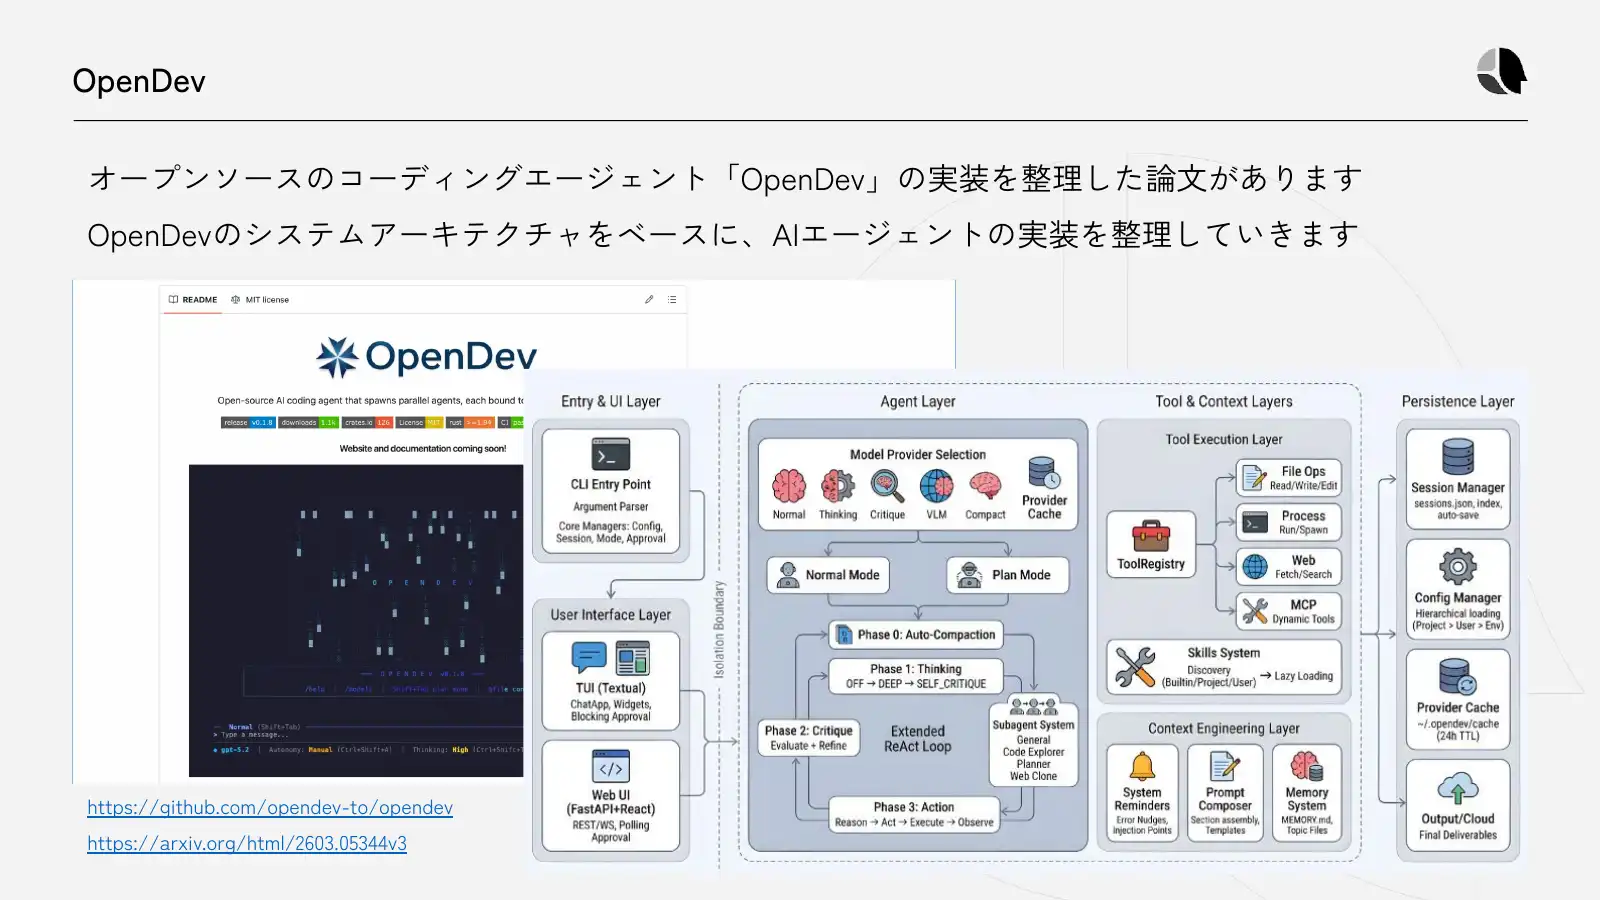Click the Normal Mode box

click(829, 575)
